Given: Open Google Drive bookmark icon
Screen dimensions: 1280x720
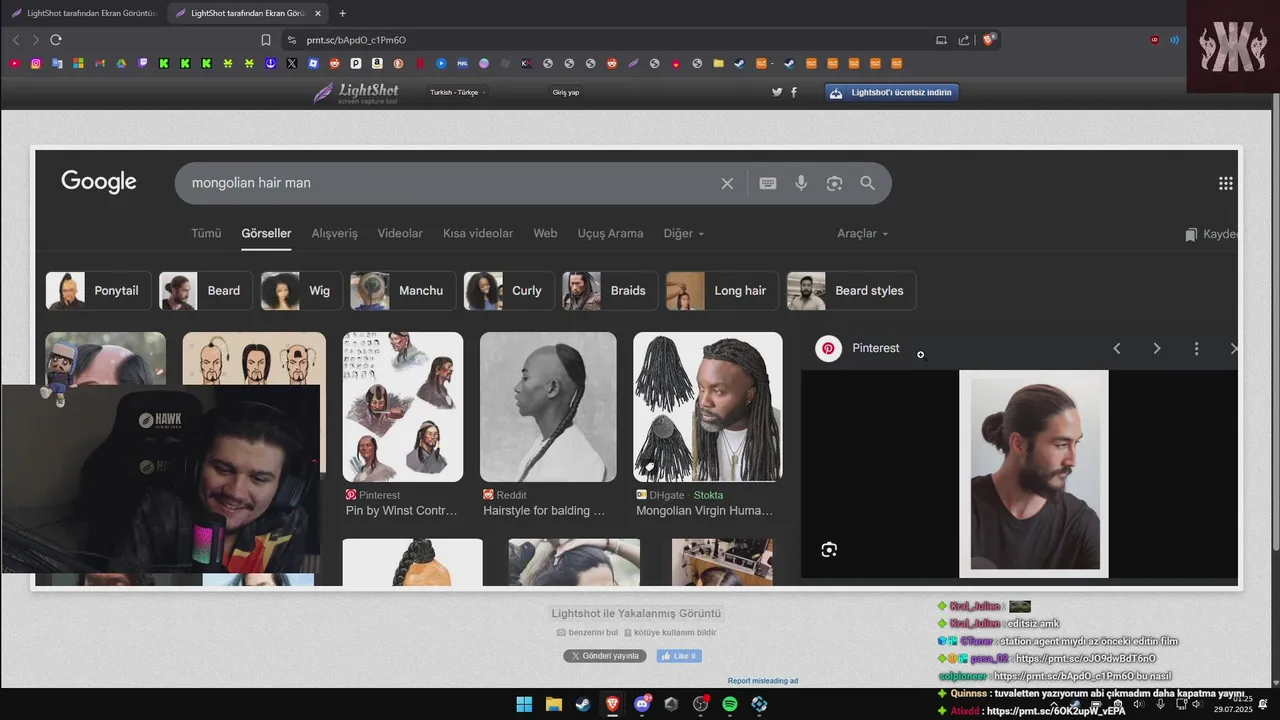Looking at the screenshot, I should click(x=121, y=63).
